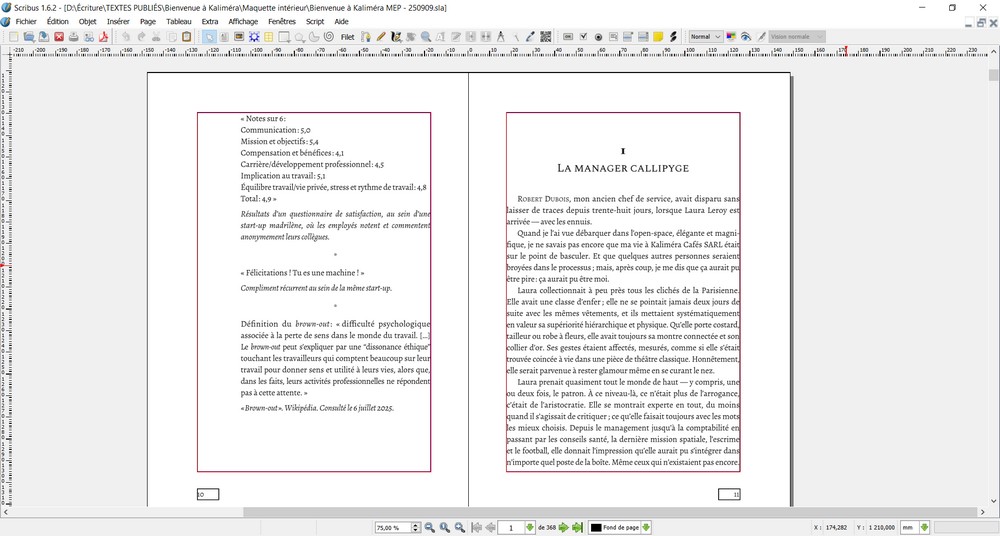
Task: Open the Page menu
Action: tap(148, 21)
